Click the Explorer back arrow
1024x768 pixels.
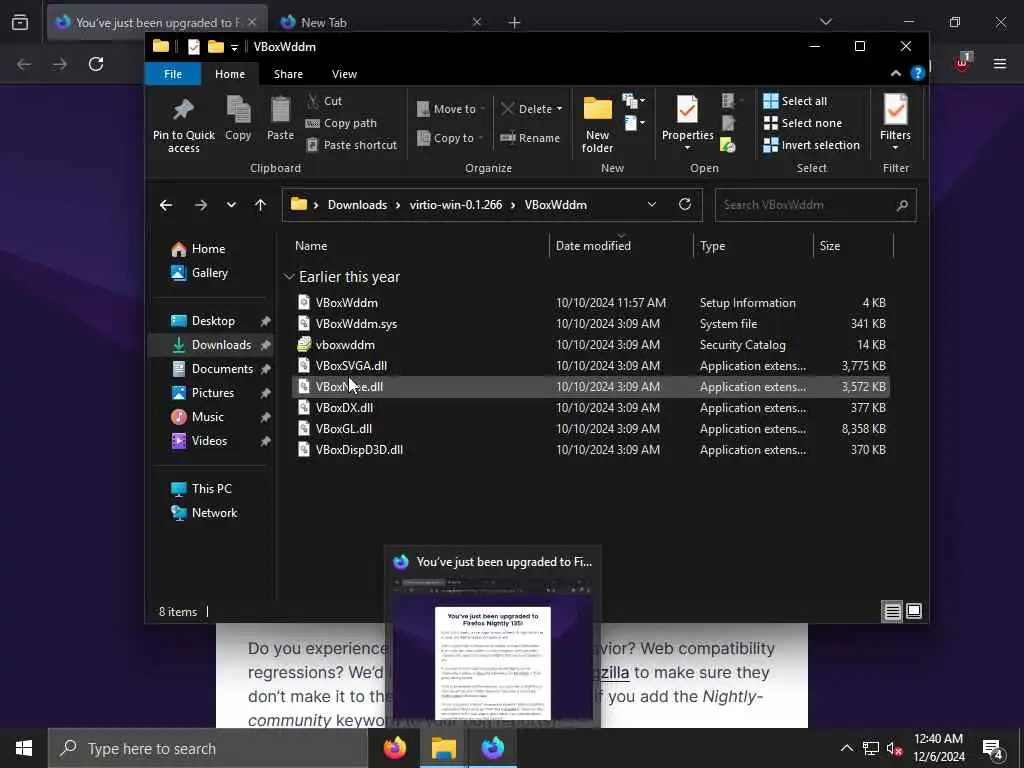click(166, 205)
